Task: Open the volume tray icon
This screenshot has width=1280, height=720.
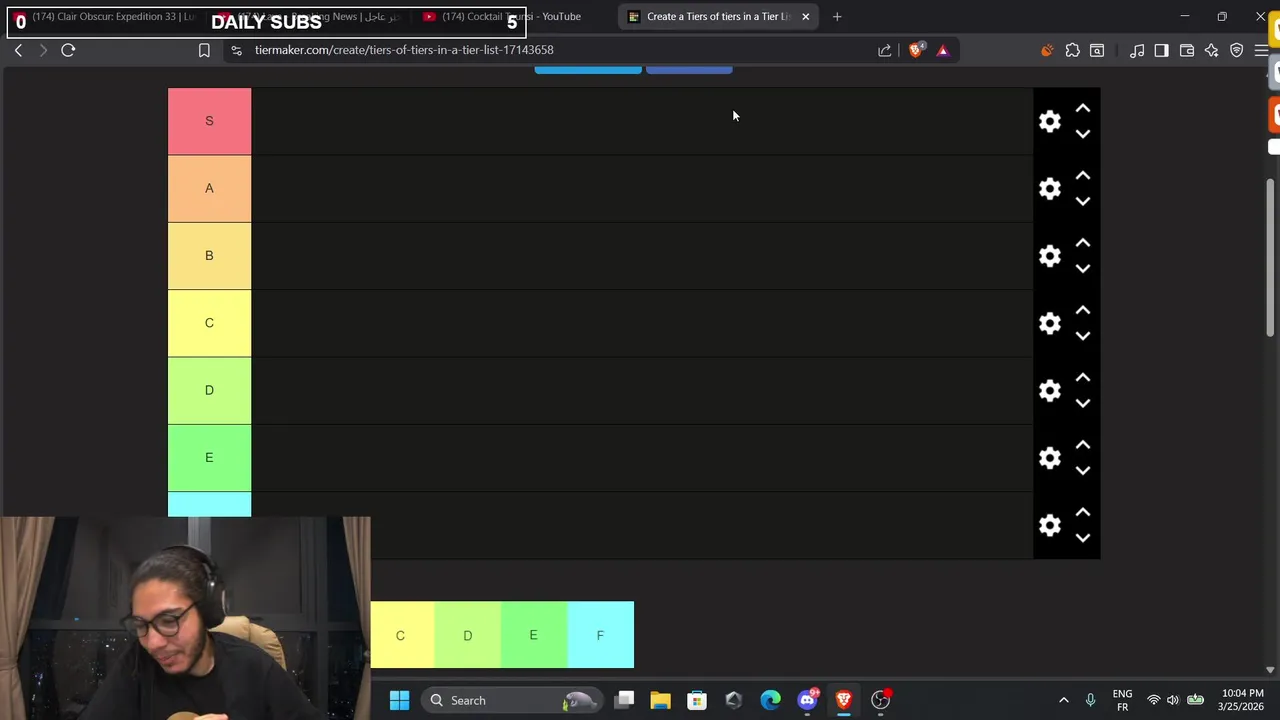Action: pyautogui.click(x=1172, y=700)
